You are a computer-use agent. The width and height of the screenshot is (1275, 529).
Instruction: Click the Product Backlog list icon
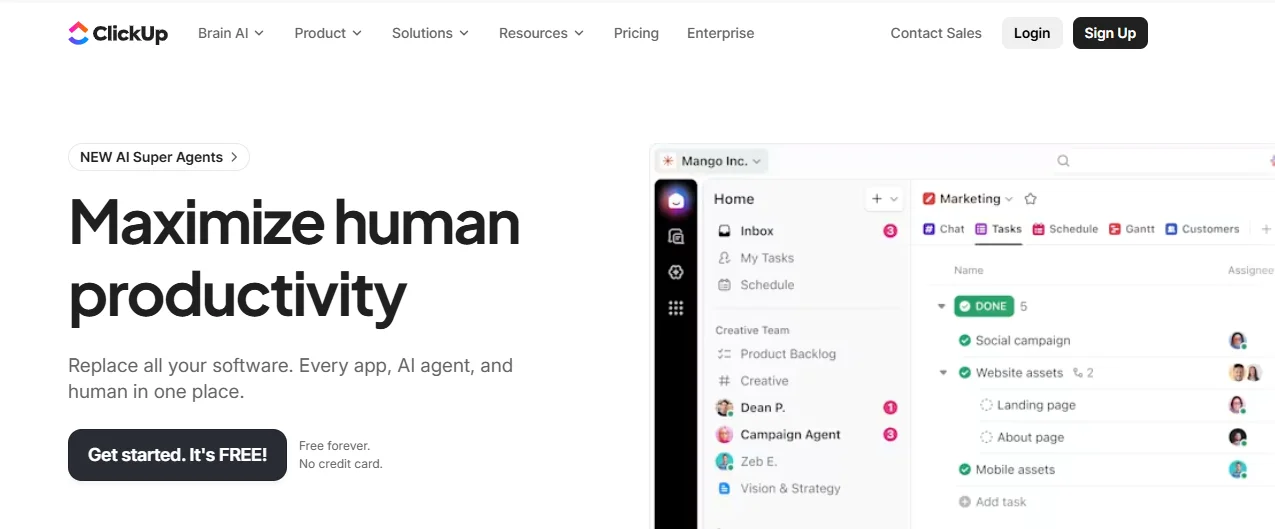pos(725,354)
